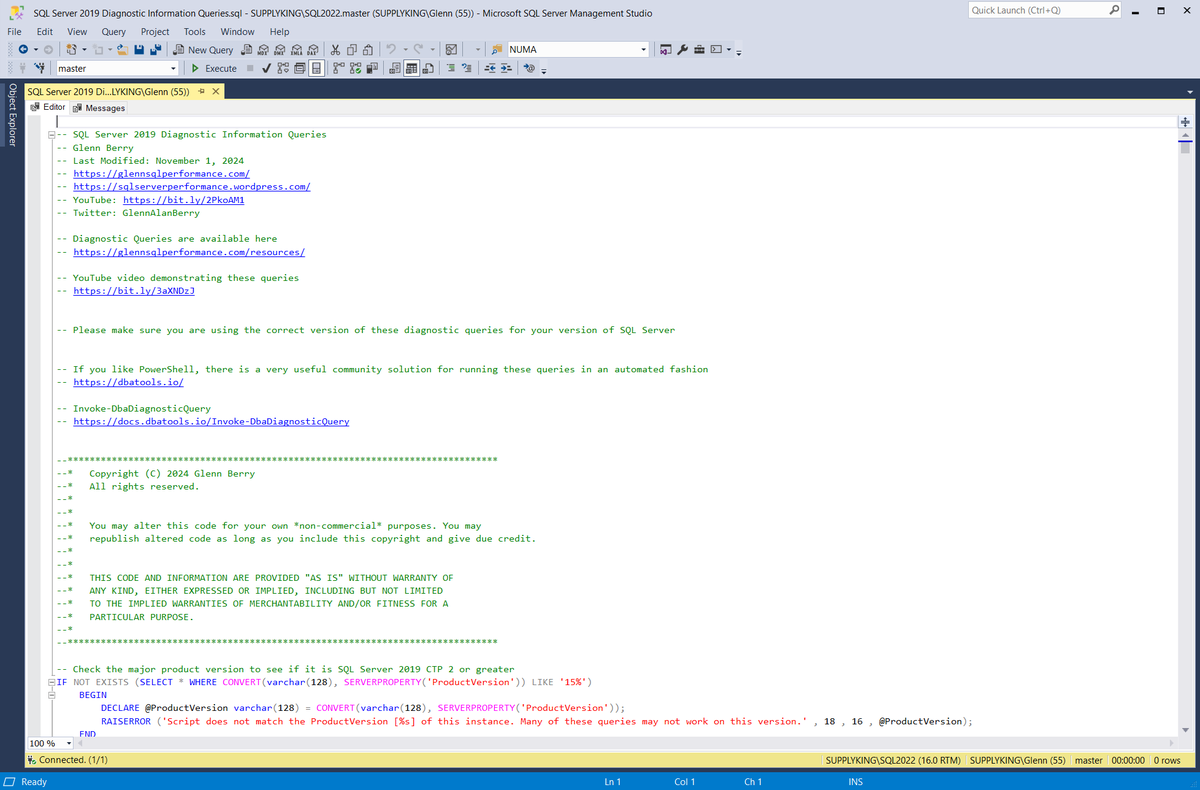Click the Execute button
Image resolution: width=1200 pixels, height=790 pixels.
[x=215, y=68]
